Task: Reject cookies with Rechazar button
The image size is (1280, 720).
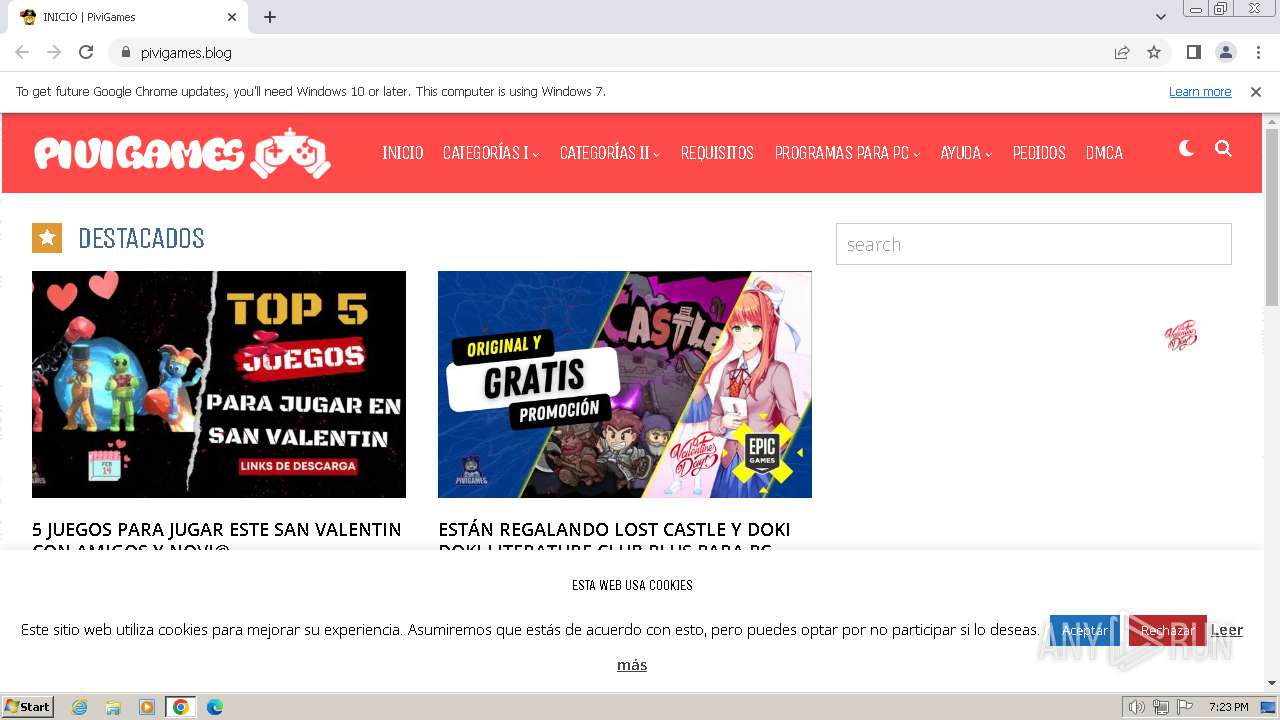Action: pos(1168,631)
